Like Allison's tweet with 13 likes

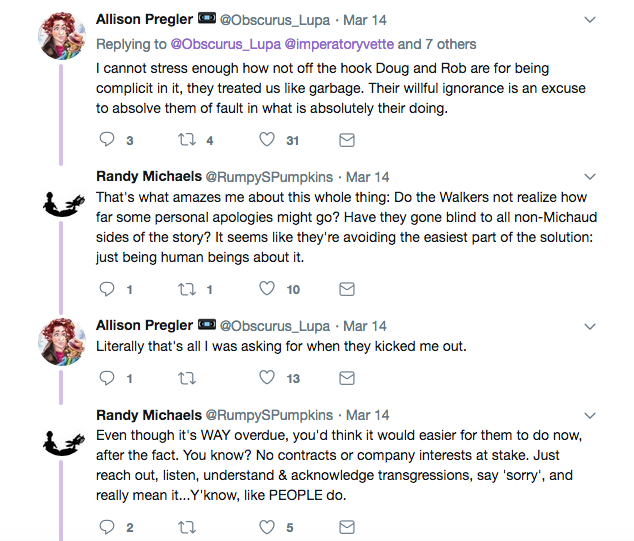click(267, 378)
